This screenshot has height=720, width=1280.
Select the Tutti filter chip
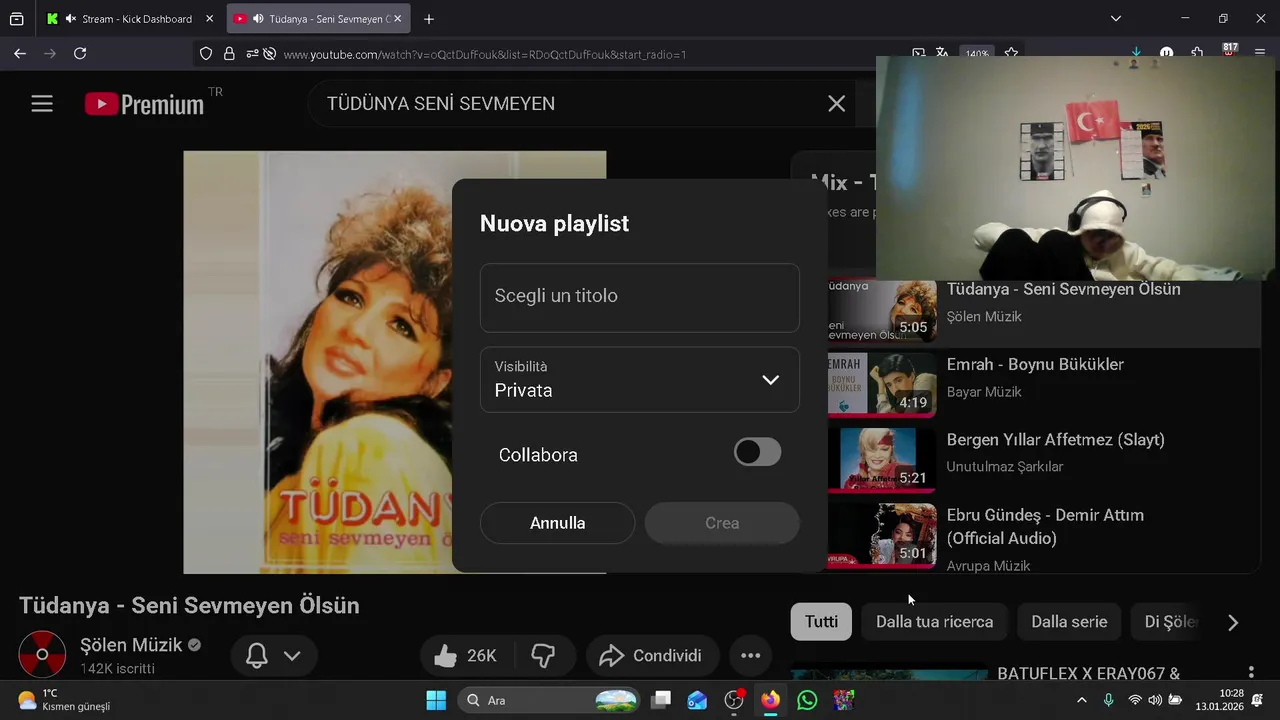[x=821, y=622]
